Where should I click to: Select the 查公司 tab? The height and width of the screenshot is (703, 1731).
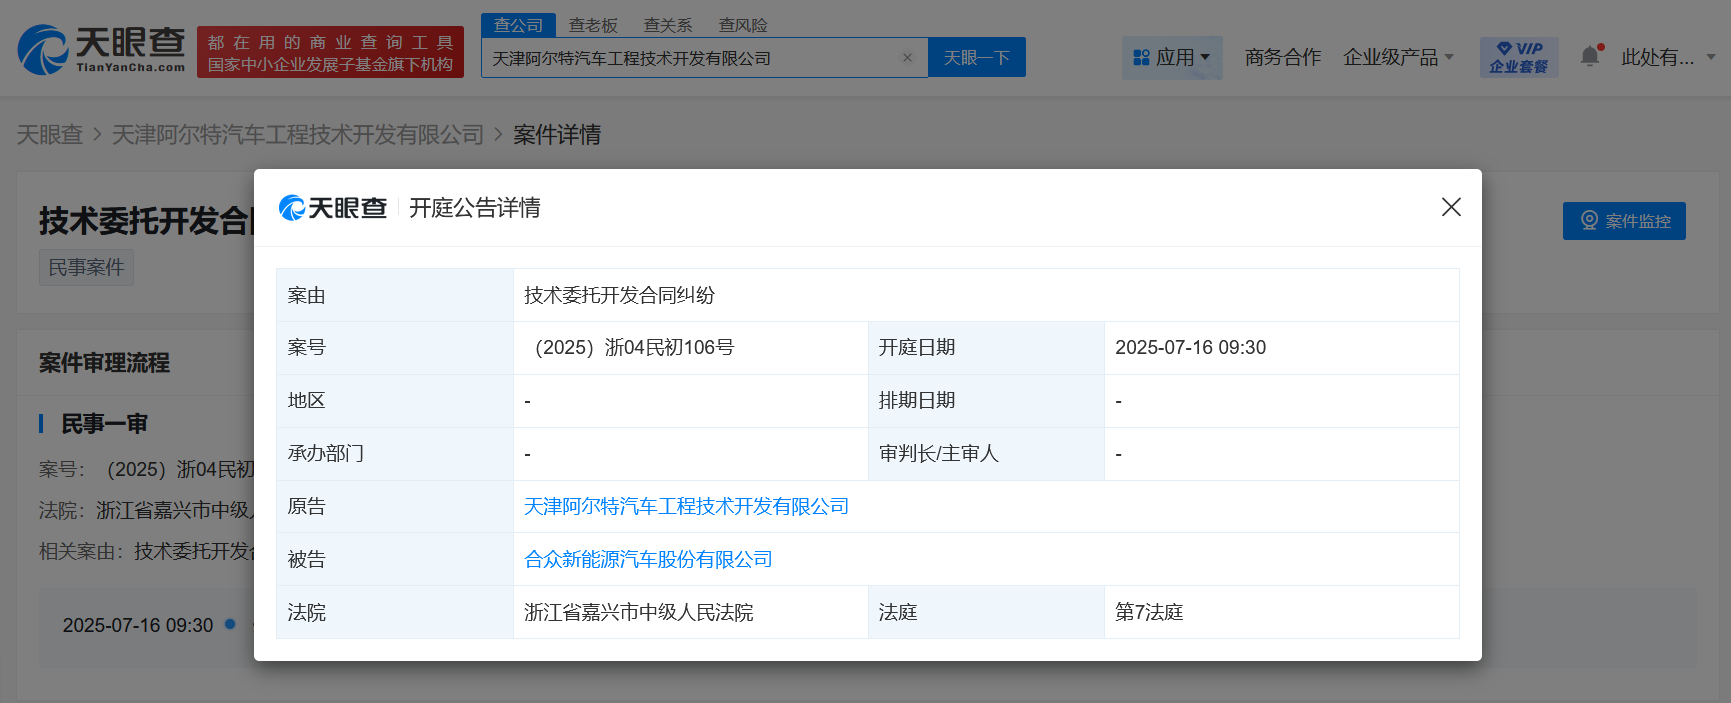click(518, 25)
